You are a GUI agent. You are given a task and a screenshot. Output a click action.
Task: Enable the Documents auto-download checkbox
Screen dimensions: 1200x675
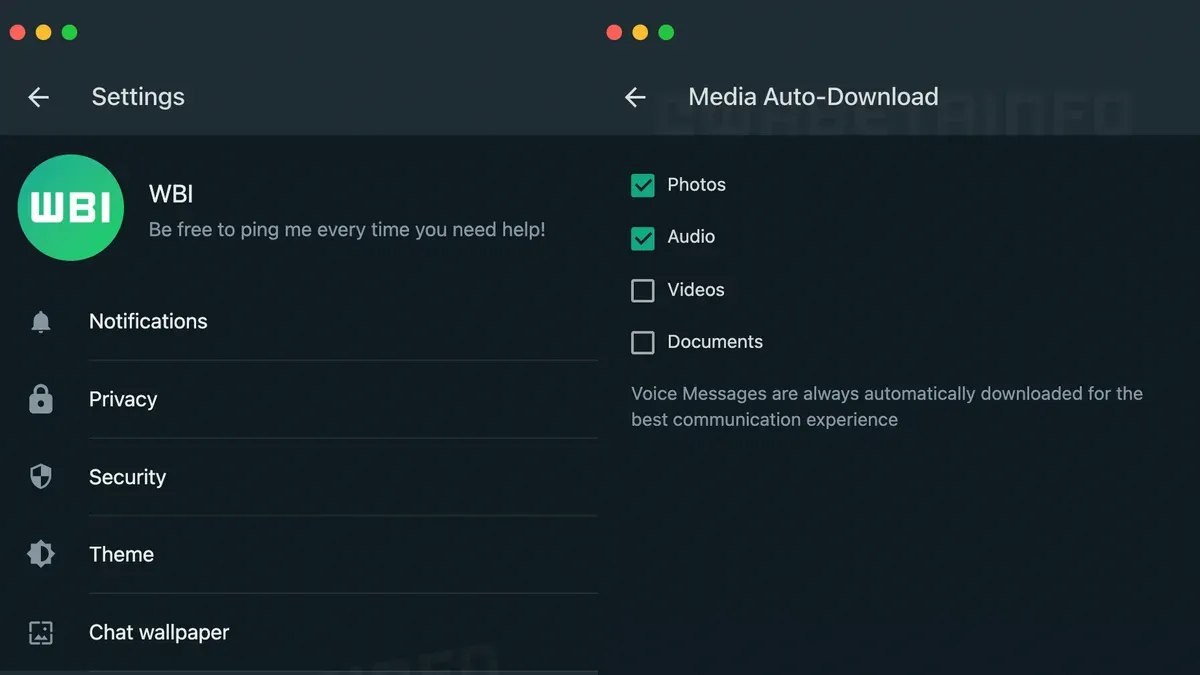coord(643,342)
